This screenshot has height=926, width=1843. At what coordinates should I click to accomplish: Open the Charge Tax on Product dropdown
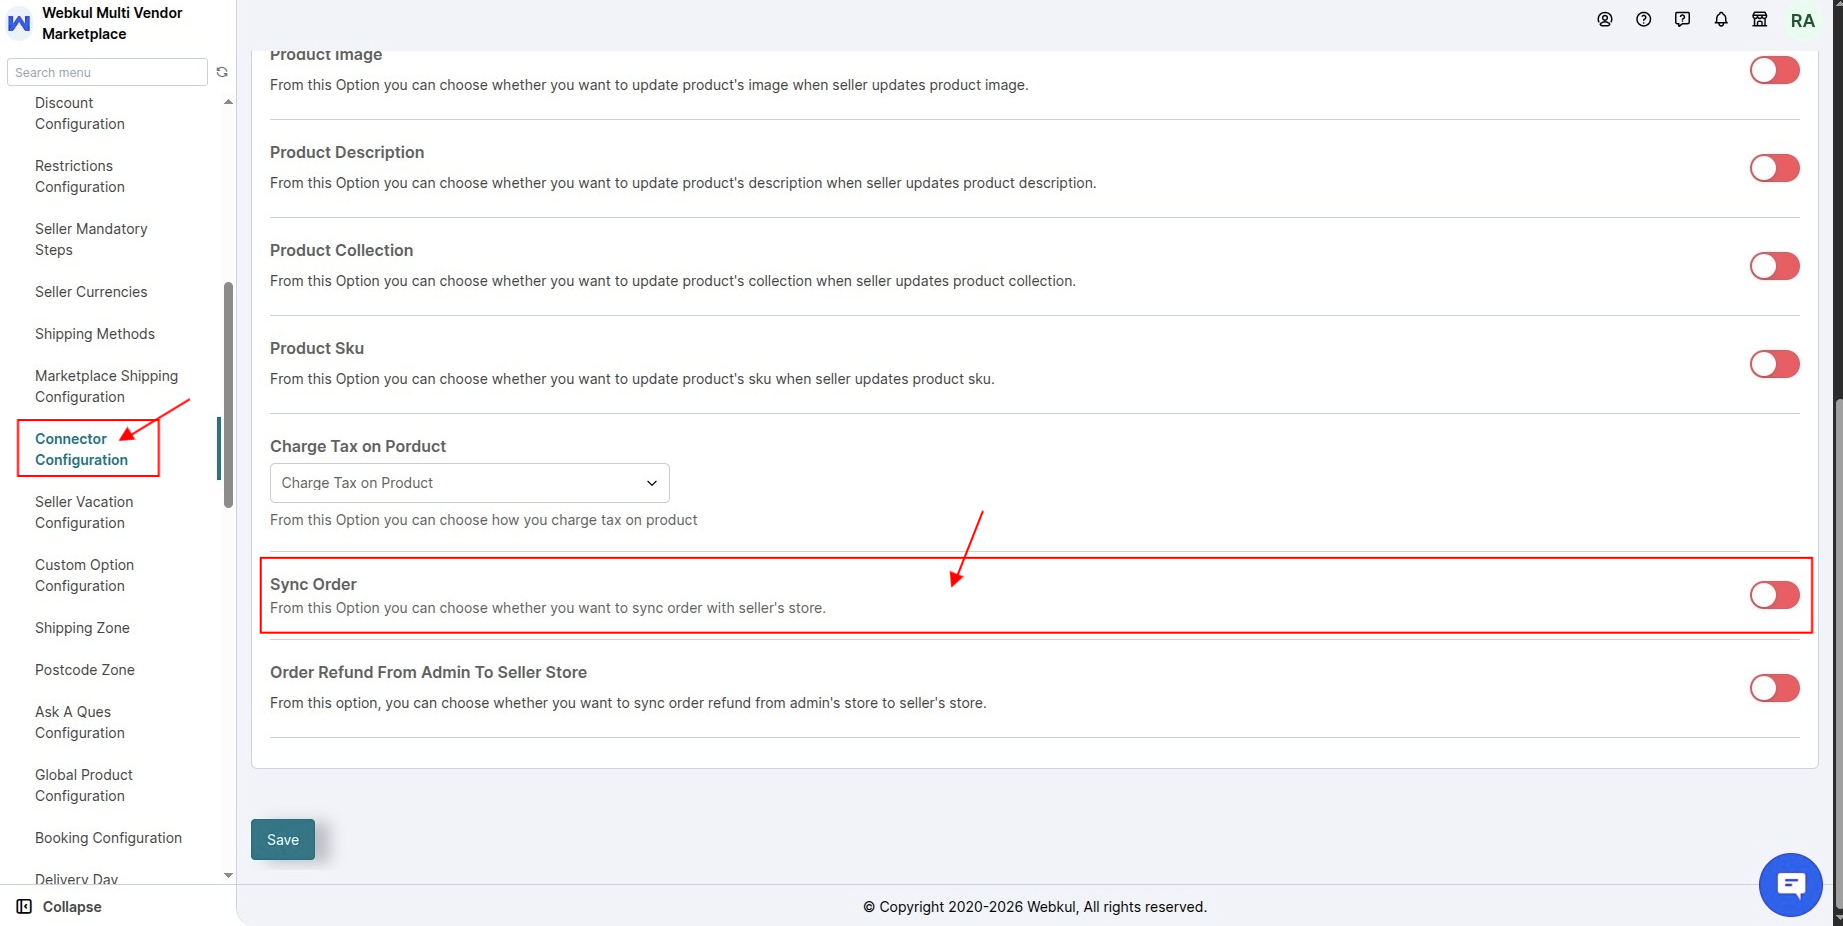coord(470,483)
